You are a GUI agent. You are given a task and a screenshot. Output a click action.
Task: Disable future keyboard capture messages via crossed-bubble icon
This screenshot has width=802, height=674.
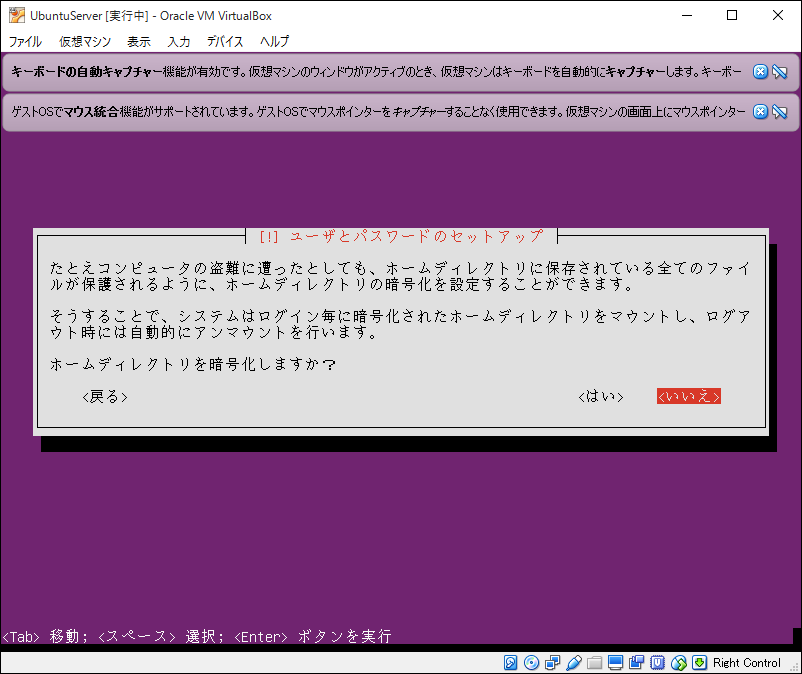tap(777, 71)
